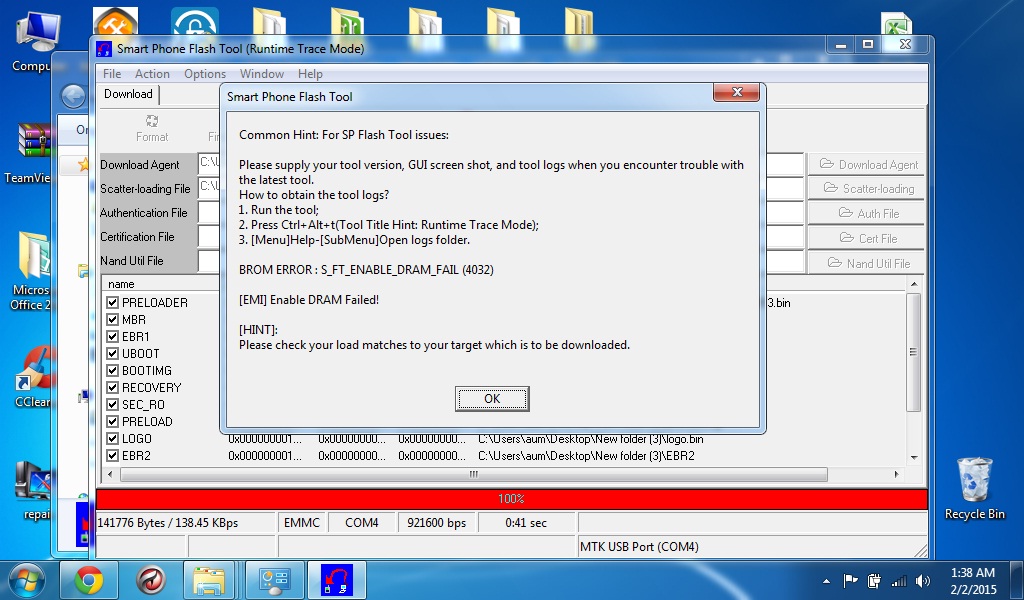
Task: Click the network signal tray icon
Action: tap(899, 580)
